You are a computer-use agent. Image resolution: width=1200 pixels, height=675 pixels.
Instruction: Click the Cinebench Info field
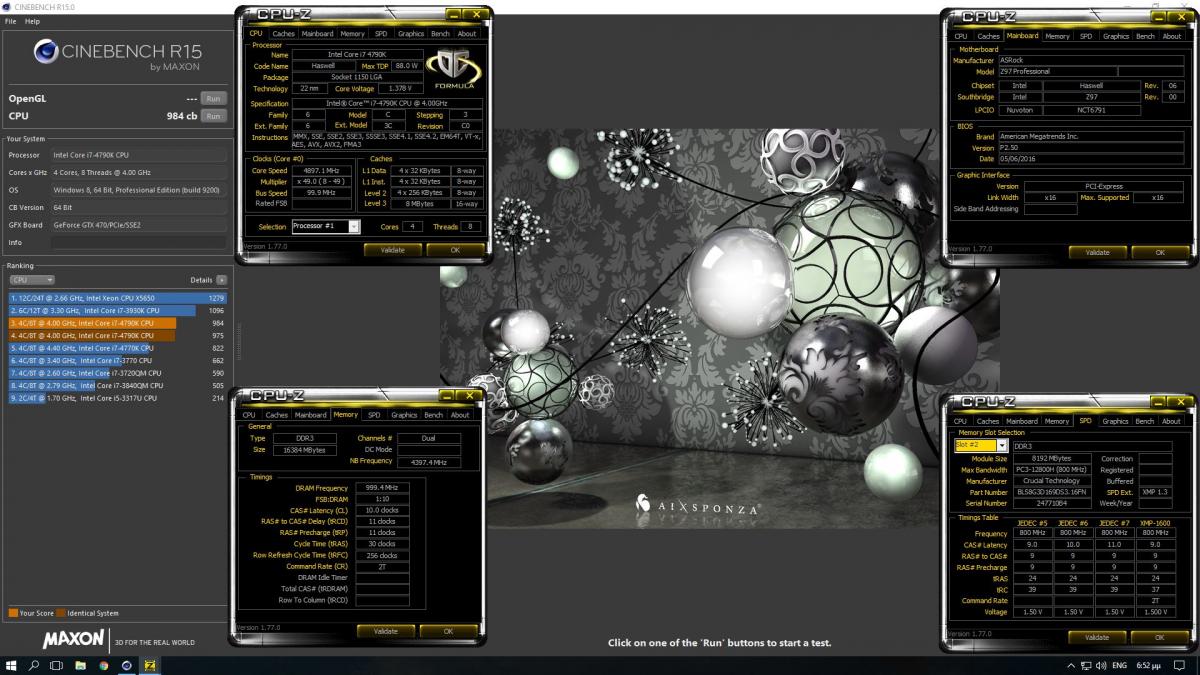[x=139, y=243]
